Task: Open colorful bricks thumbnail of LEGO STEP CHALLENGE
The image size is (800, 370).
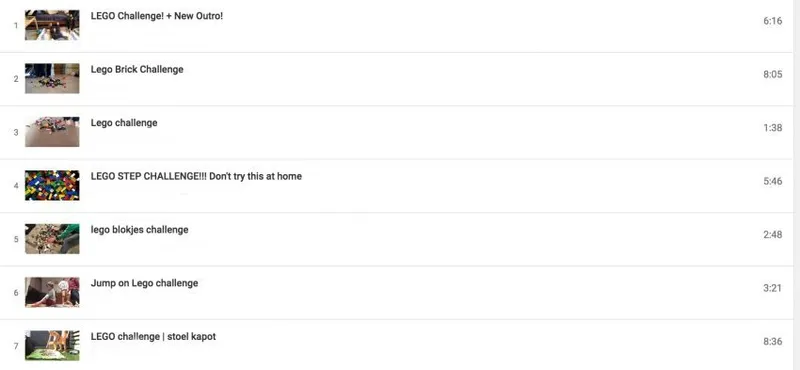Action: pyautogui.click(x=52, y=185)
